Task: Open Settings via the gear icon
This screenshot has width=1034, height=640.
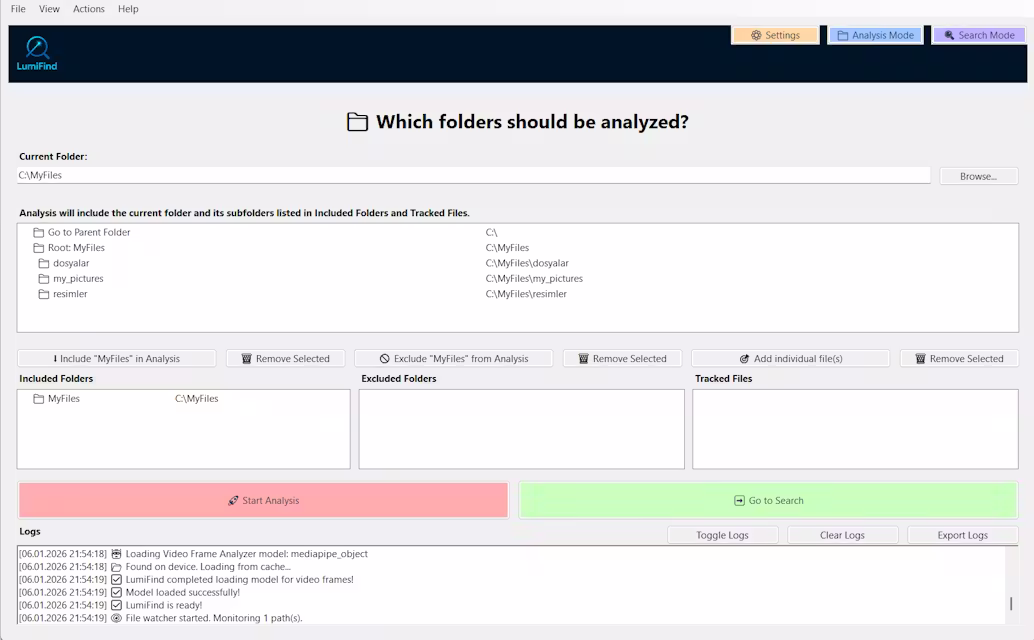Action: [758, 34]
